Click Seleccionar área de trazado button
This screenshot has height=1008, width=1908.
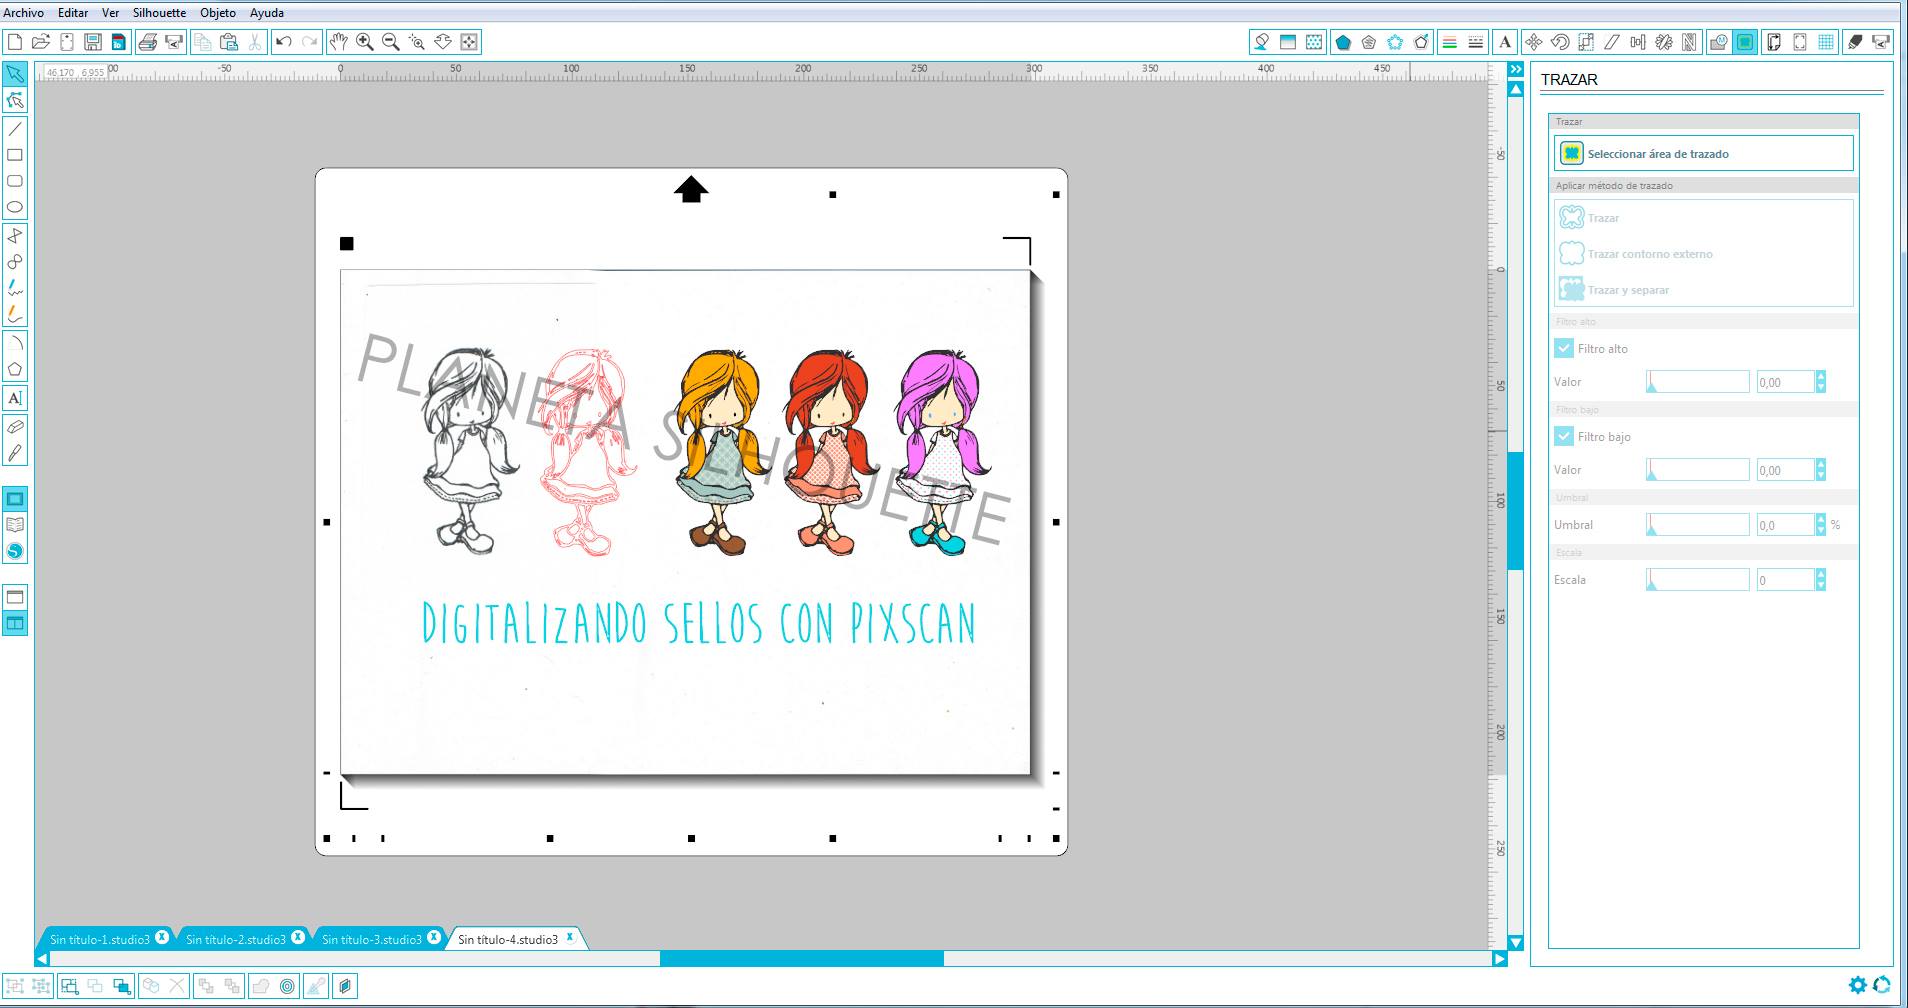pyautogui.click(x=1704, y=153)
